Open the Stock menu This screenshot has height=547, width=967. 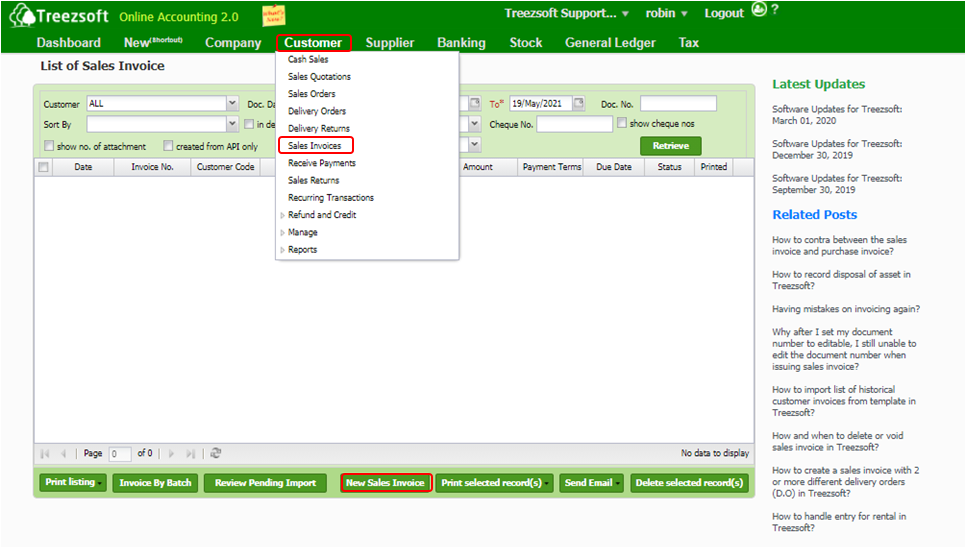click(x=526, y=43)
